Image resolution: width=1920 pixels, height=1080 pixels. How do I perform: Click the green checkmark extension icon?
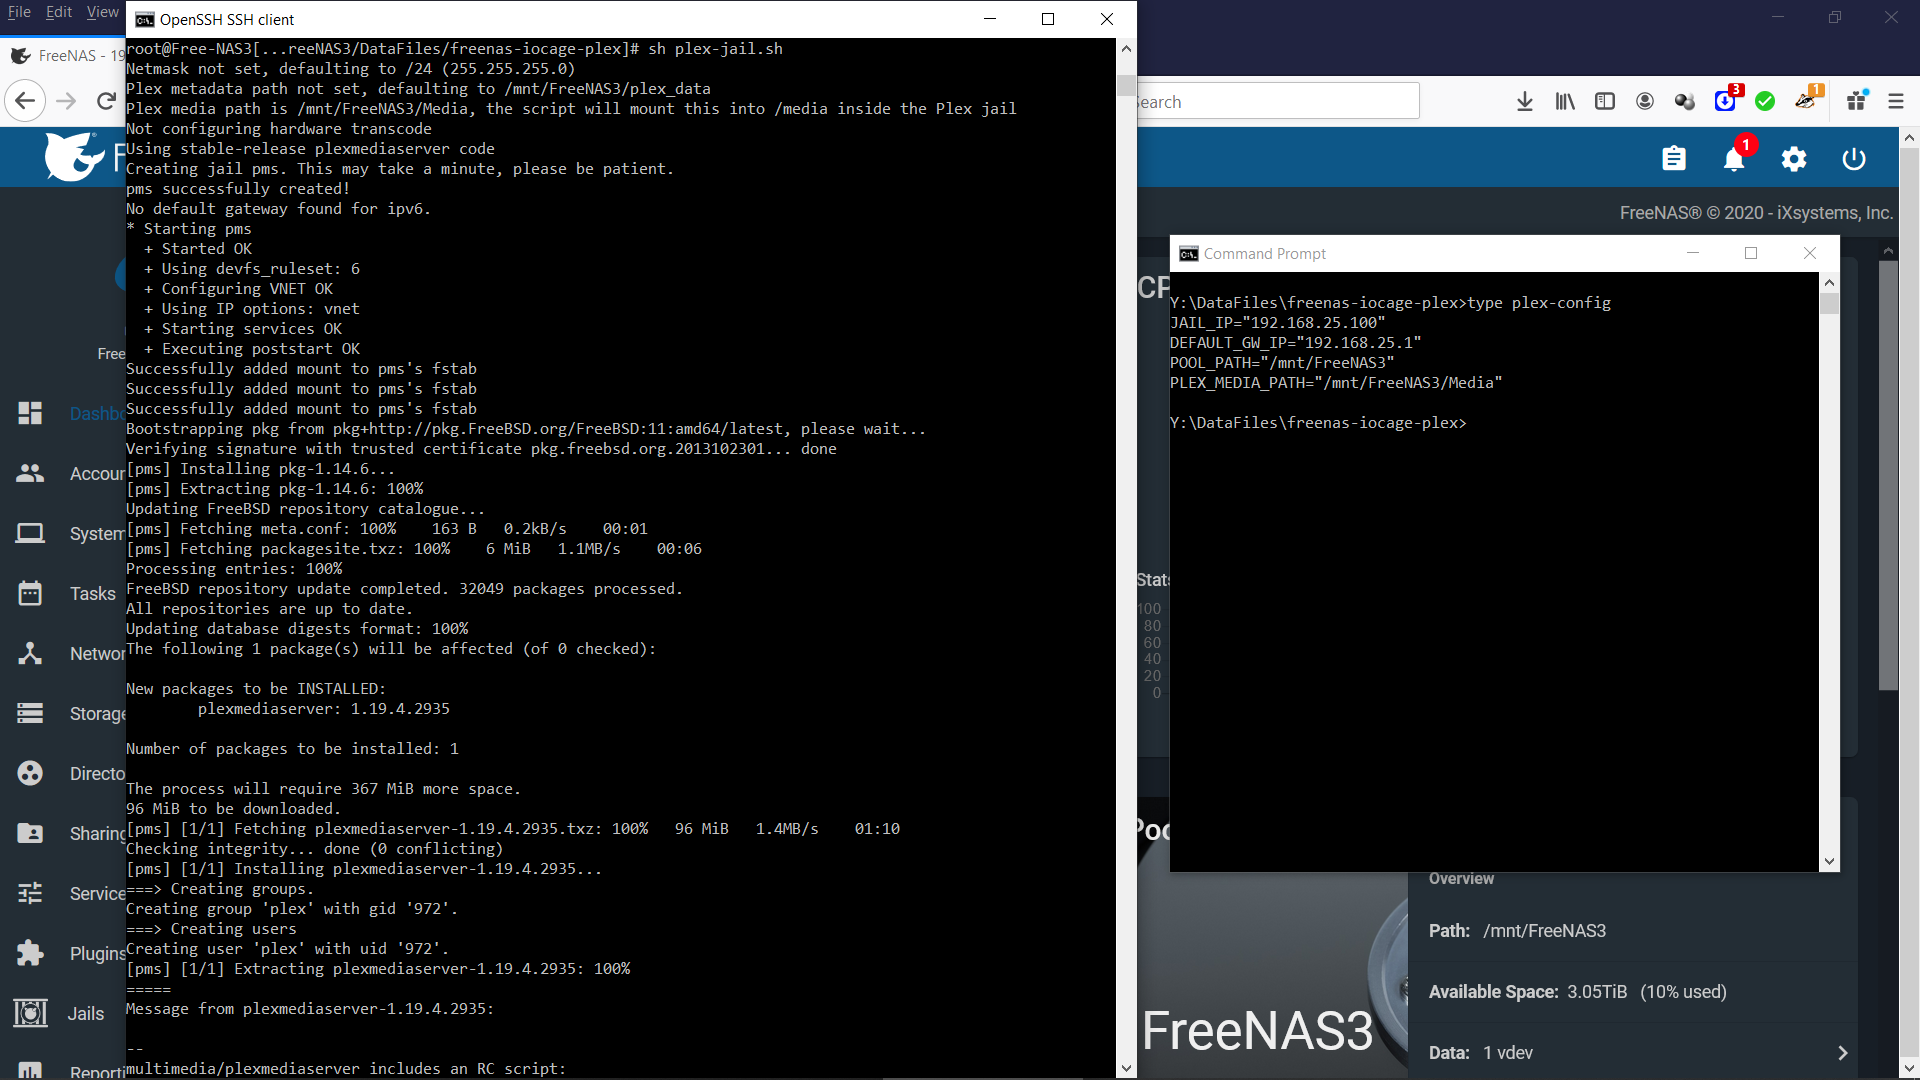1765,101
